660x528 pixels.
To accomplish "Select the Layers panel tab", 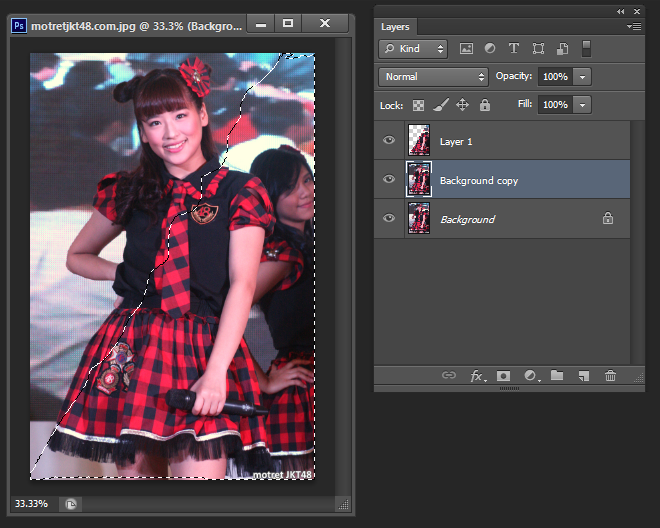I will tap(395, 27).
